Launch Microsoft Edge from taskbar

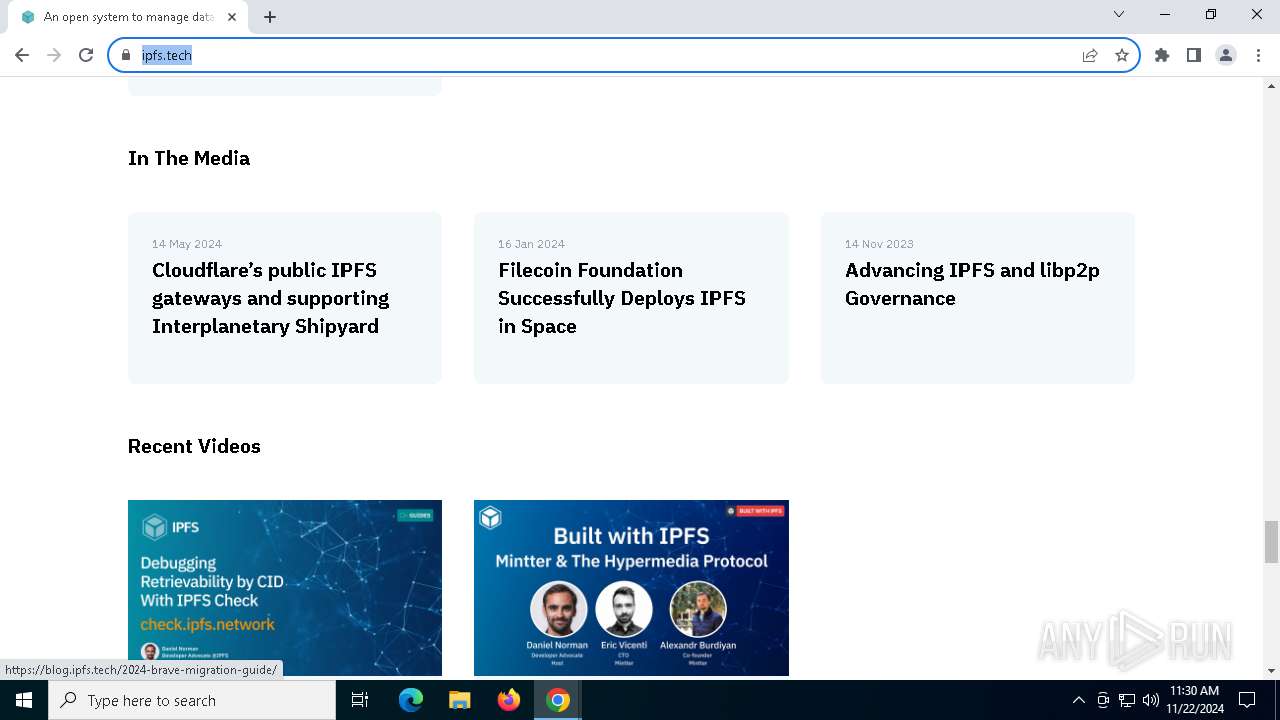[x=411, y=700]
